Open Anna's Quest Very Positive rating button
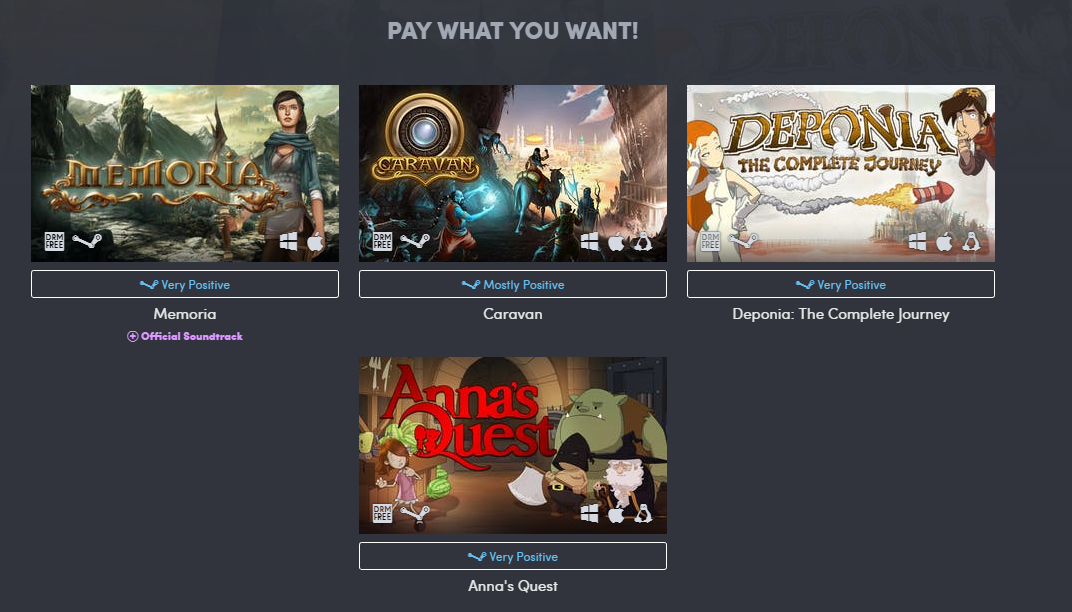This screenshot has width=1072, height=612. click(x=513, y=557)
